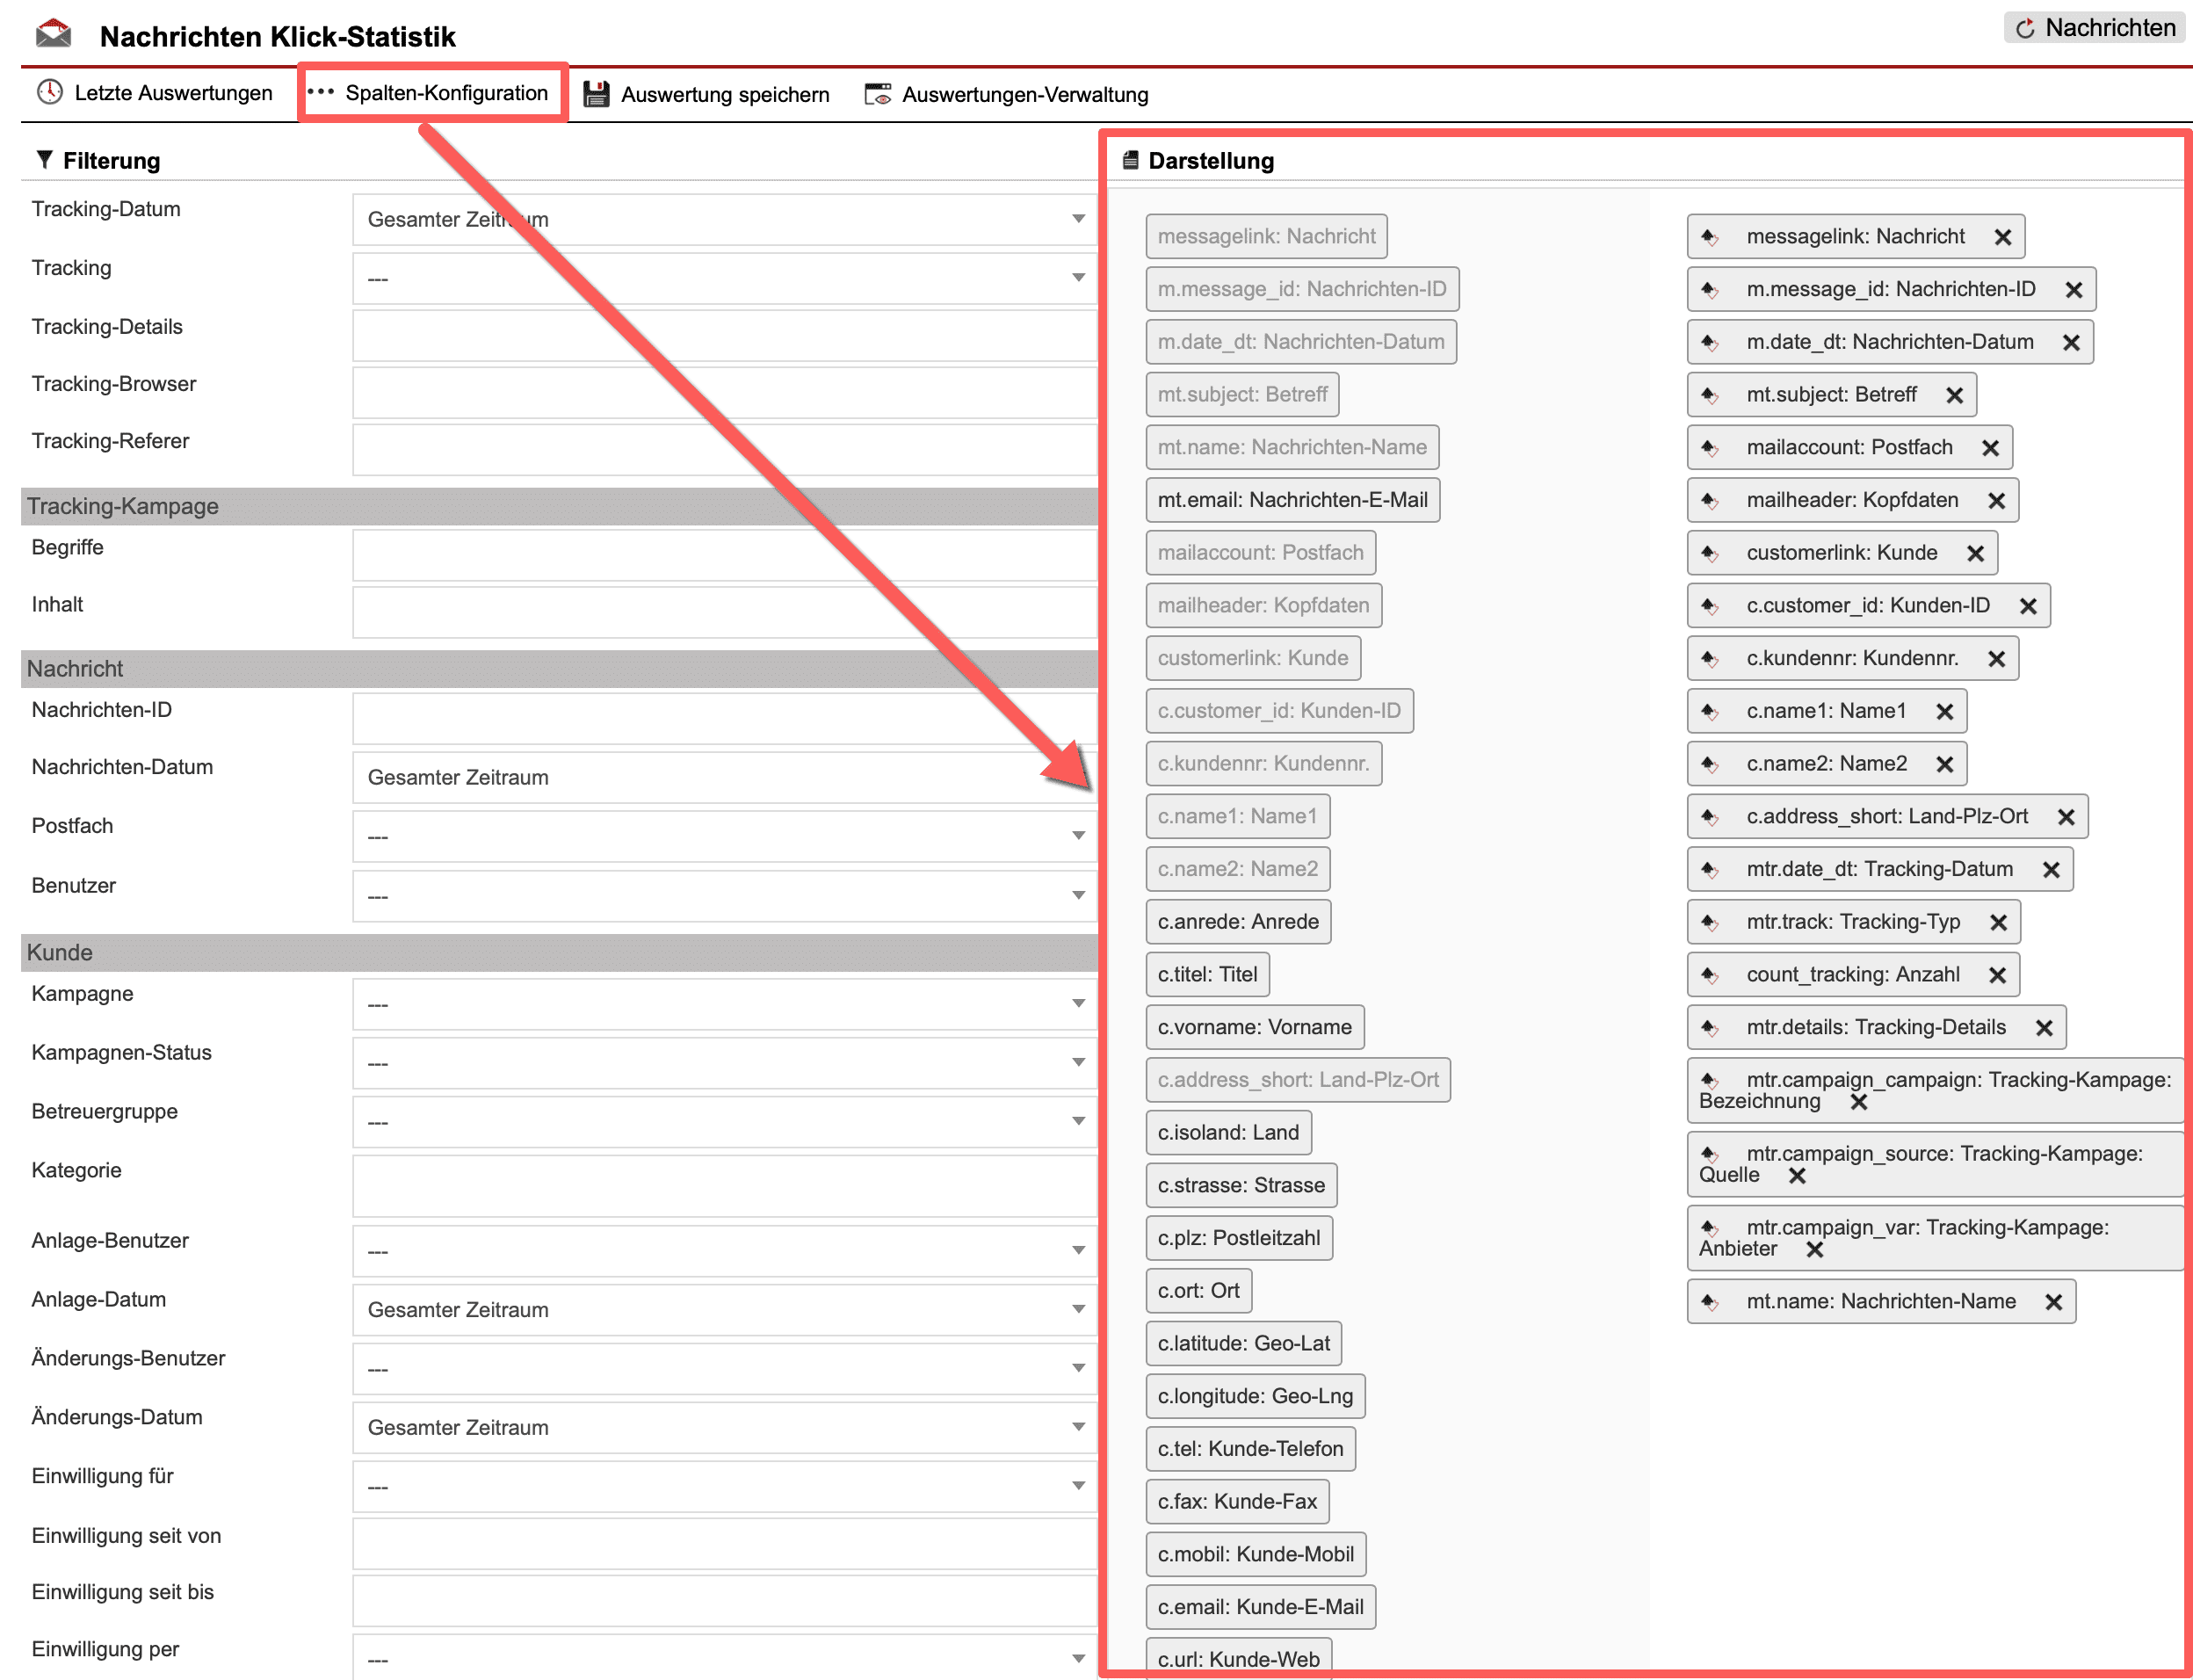Open the Tracking-Datum dropdown
The height and width of the screenshot is (1680, 2193).
(724, 219)
